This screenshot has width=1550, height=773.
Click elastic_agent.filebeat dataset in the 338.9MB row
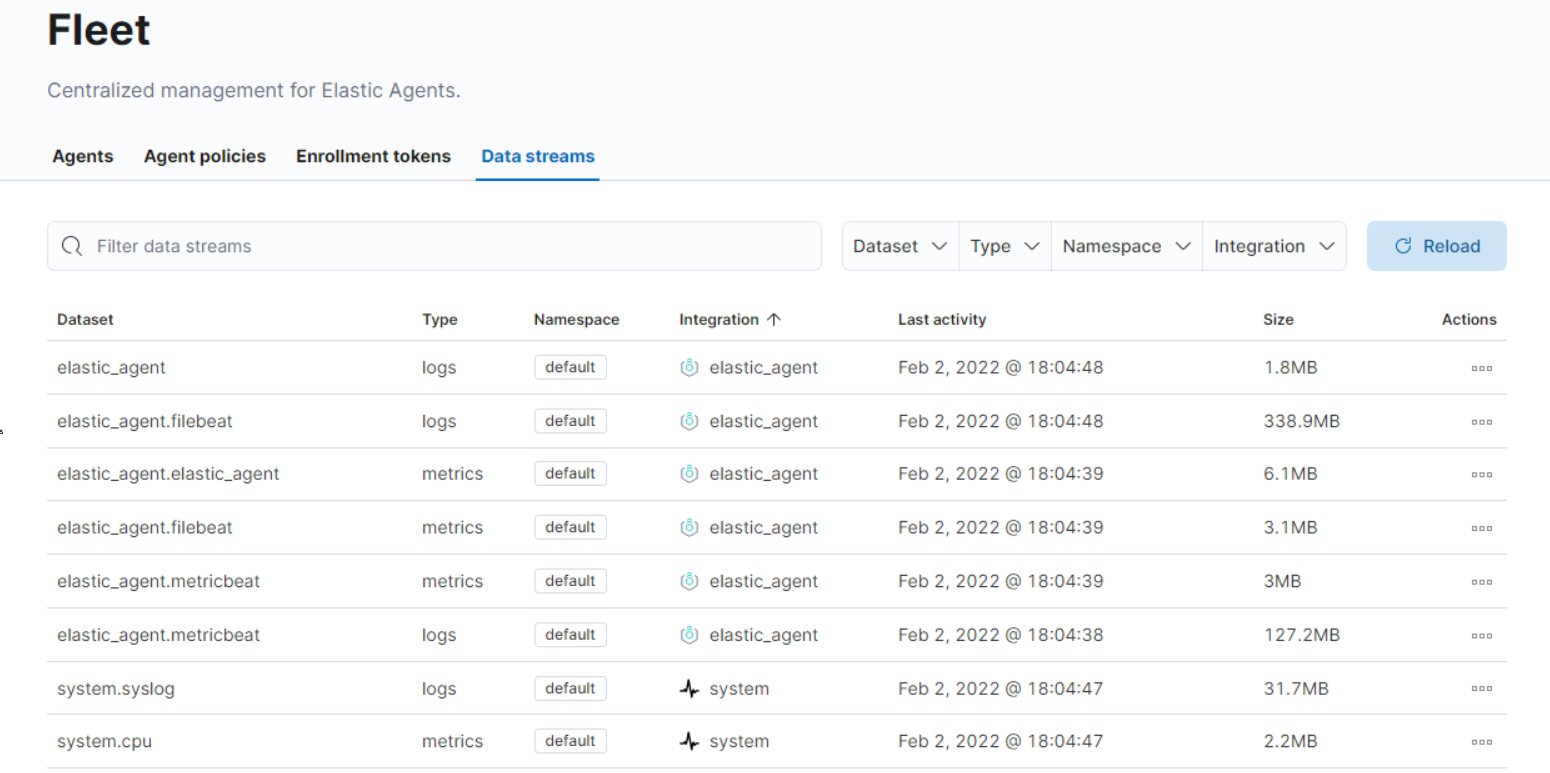(145, 421)
